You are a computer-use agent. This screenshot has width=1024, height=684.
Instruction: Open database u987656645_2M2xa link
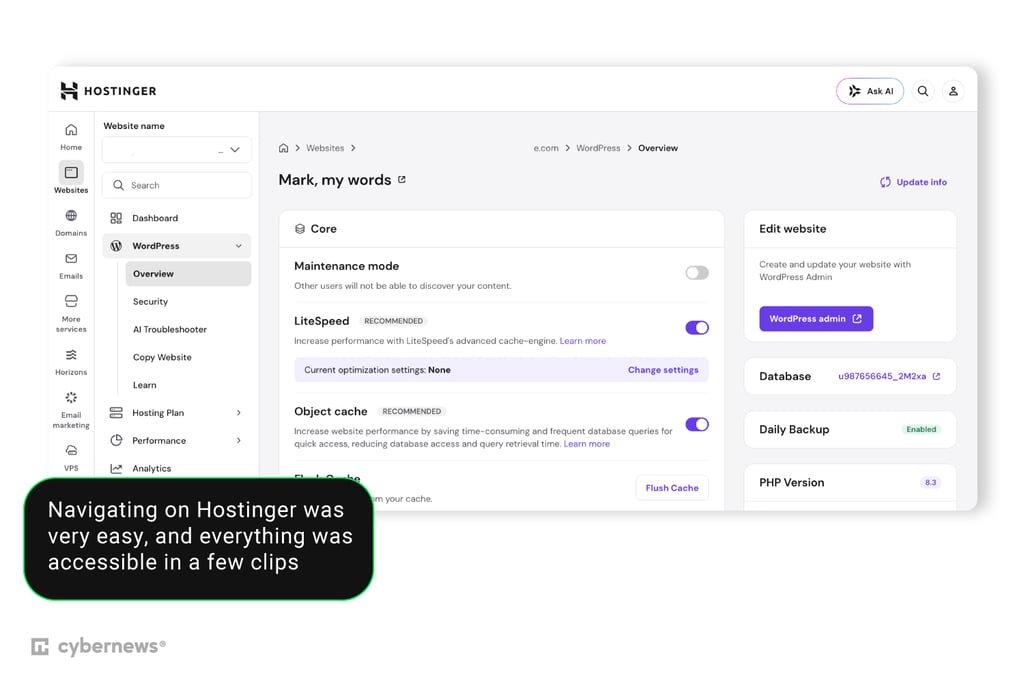tap(882, 376)
